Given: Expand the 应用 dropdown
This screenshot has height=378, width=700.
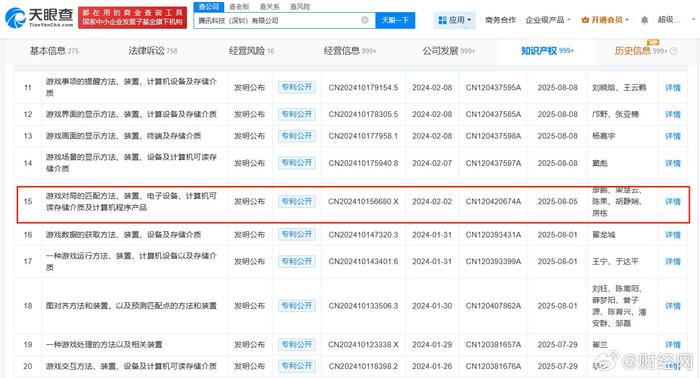Looking at the screenshot, I should click(469, 21).
